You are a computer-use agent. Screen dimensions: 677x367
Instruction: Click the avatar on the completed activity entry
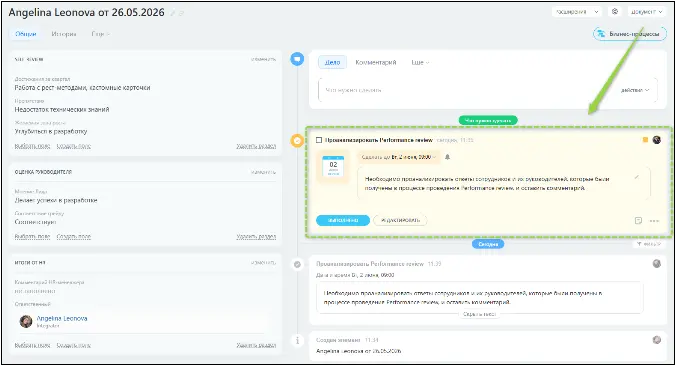tap(657, 263)
